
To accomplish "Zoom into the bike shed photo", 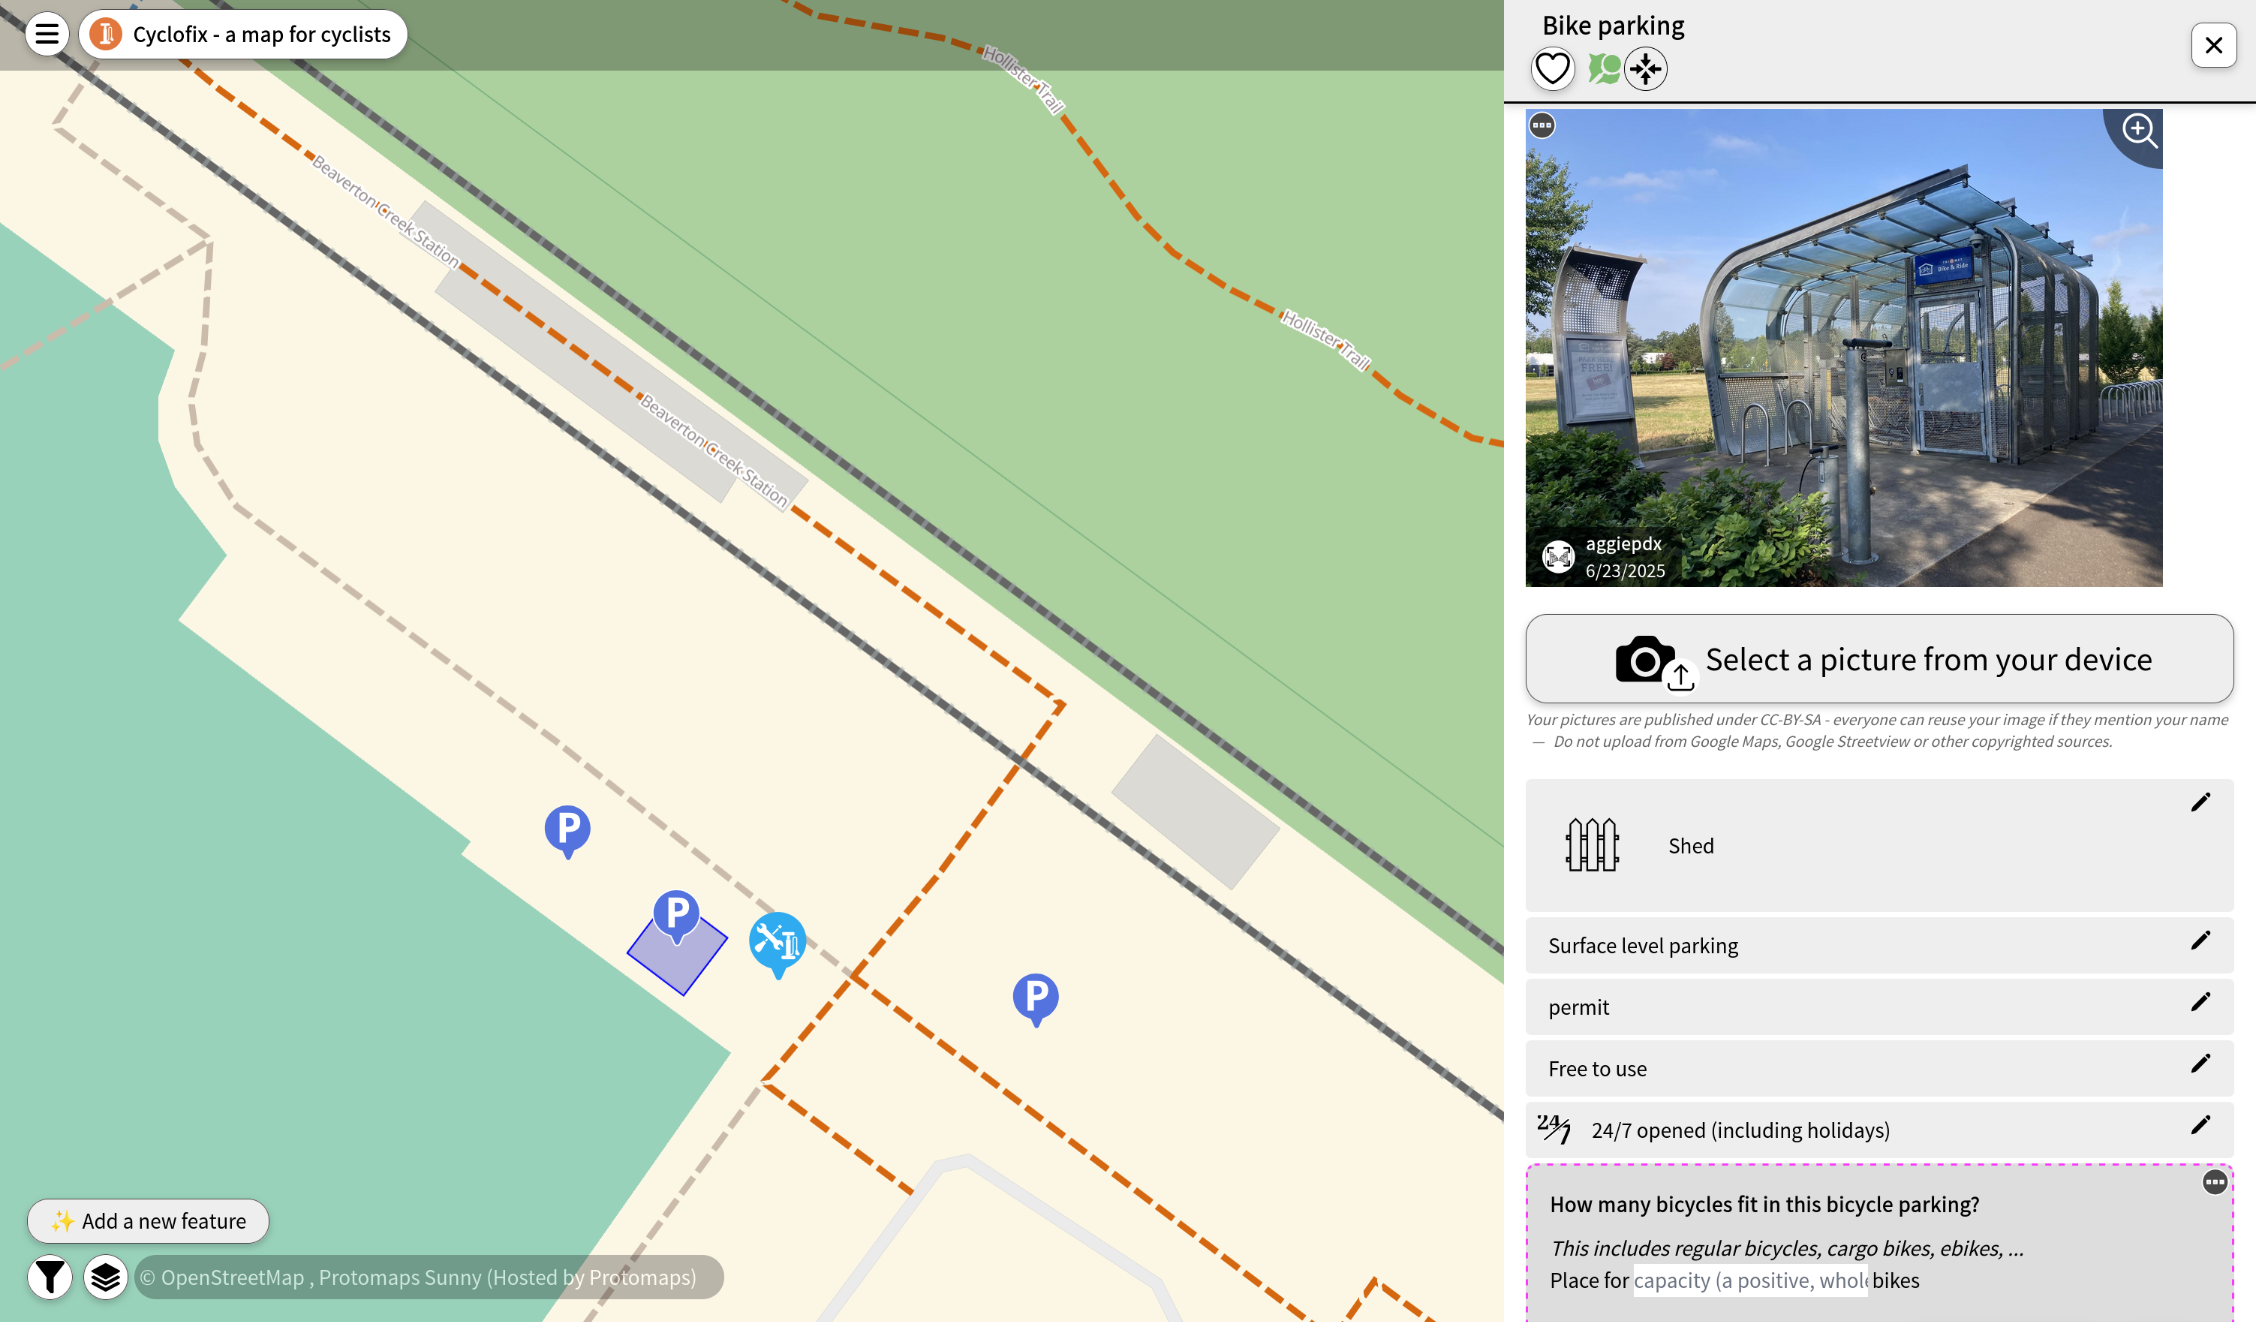I will [2138, 131].
